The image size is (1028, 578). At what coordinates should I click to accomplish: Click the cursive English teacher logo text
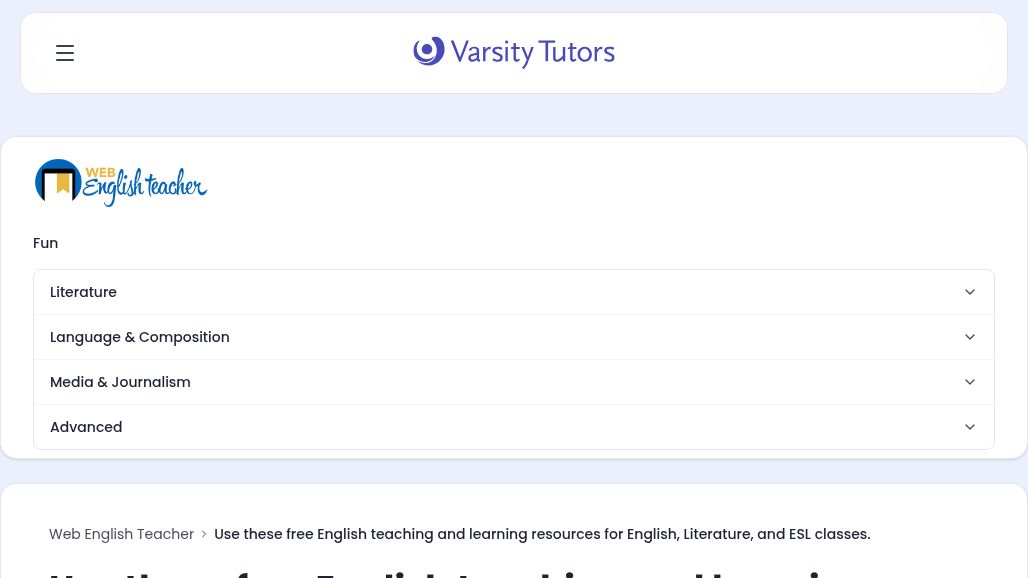[x=145, y=188]
